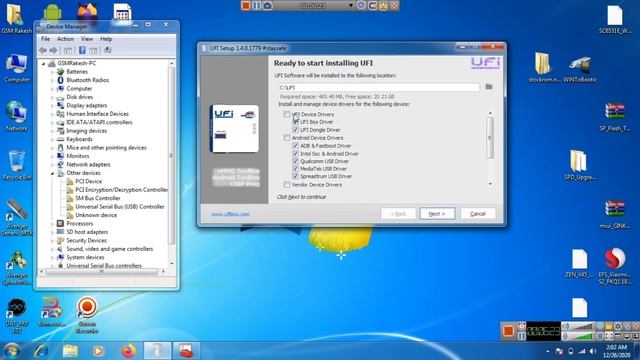
Task: Toggle the Vendor Device Drivers checkbox
Action: click(x=287, y=185)
